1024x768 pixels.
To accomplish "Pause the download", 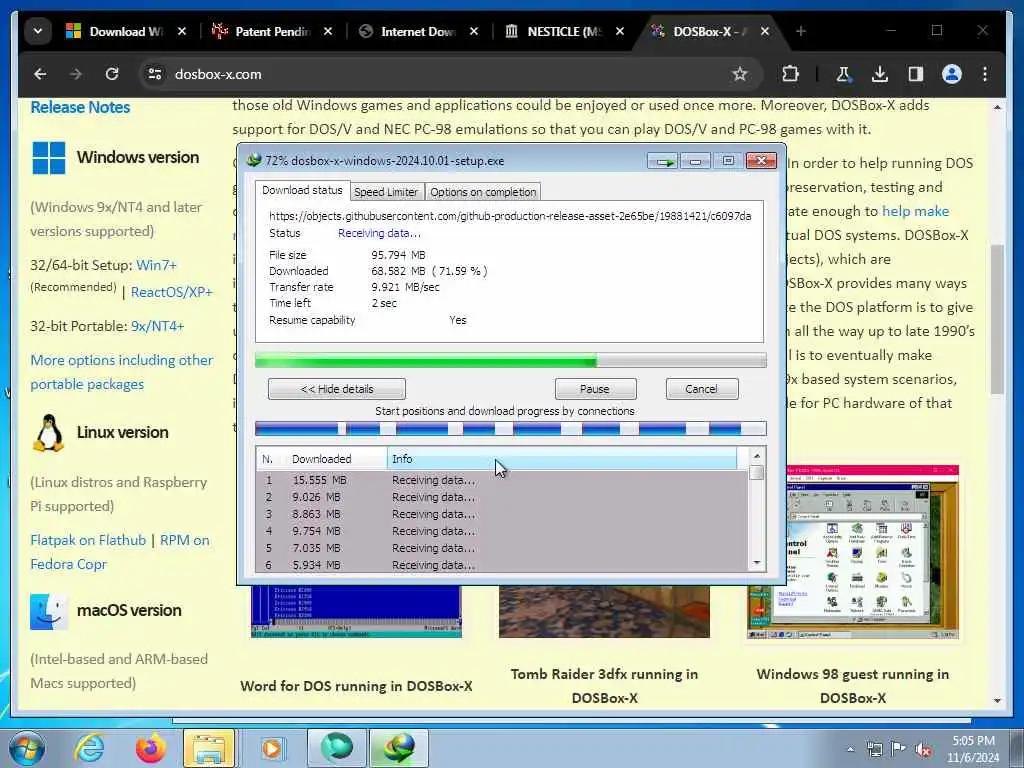I will pos(595,389).
